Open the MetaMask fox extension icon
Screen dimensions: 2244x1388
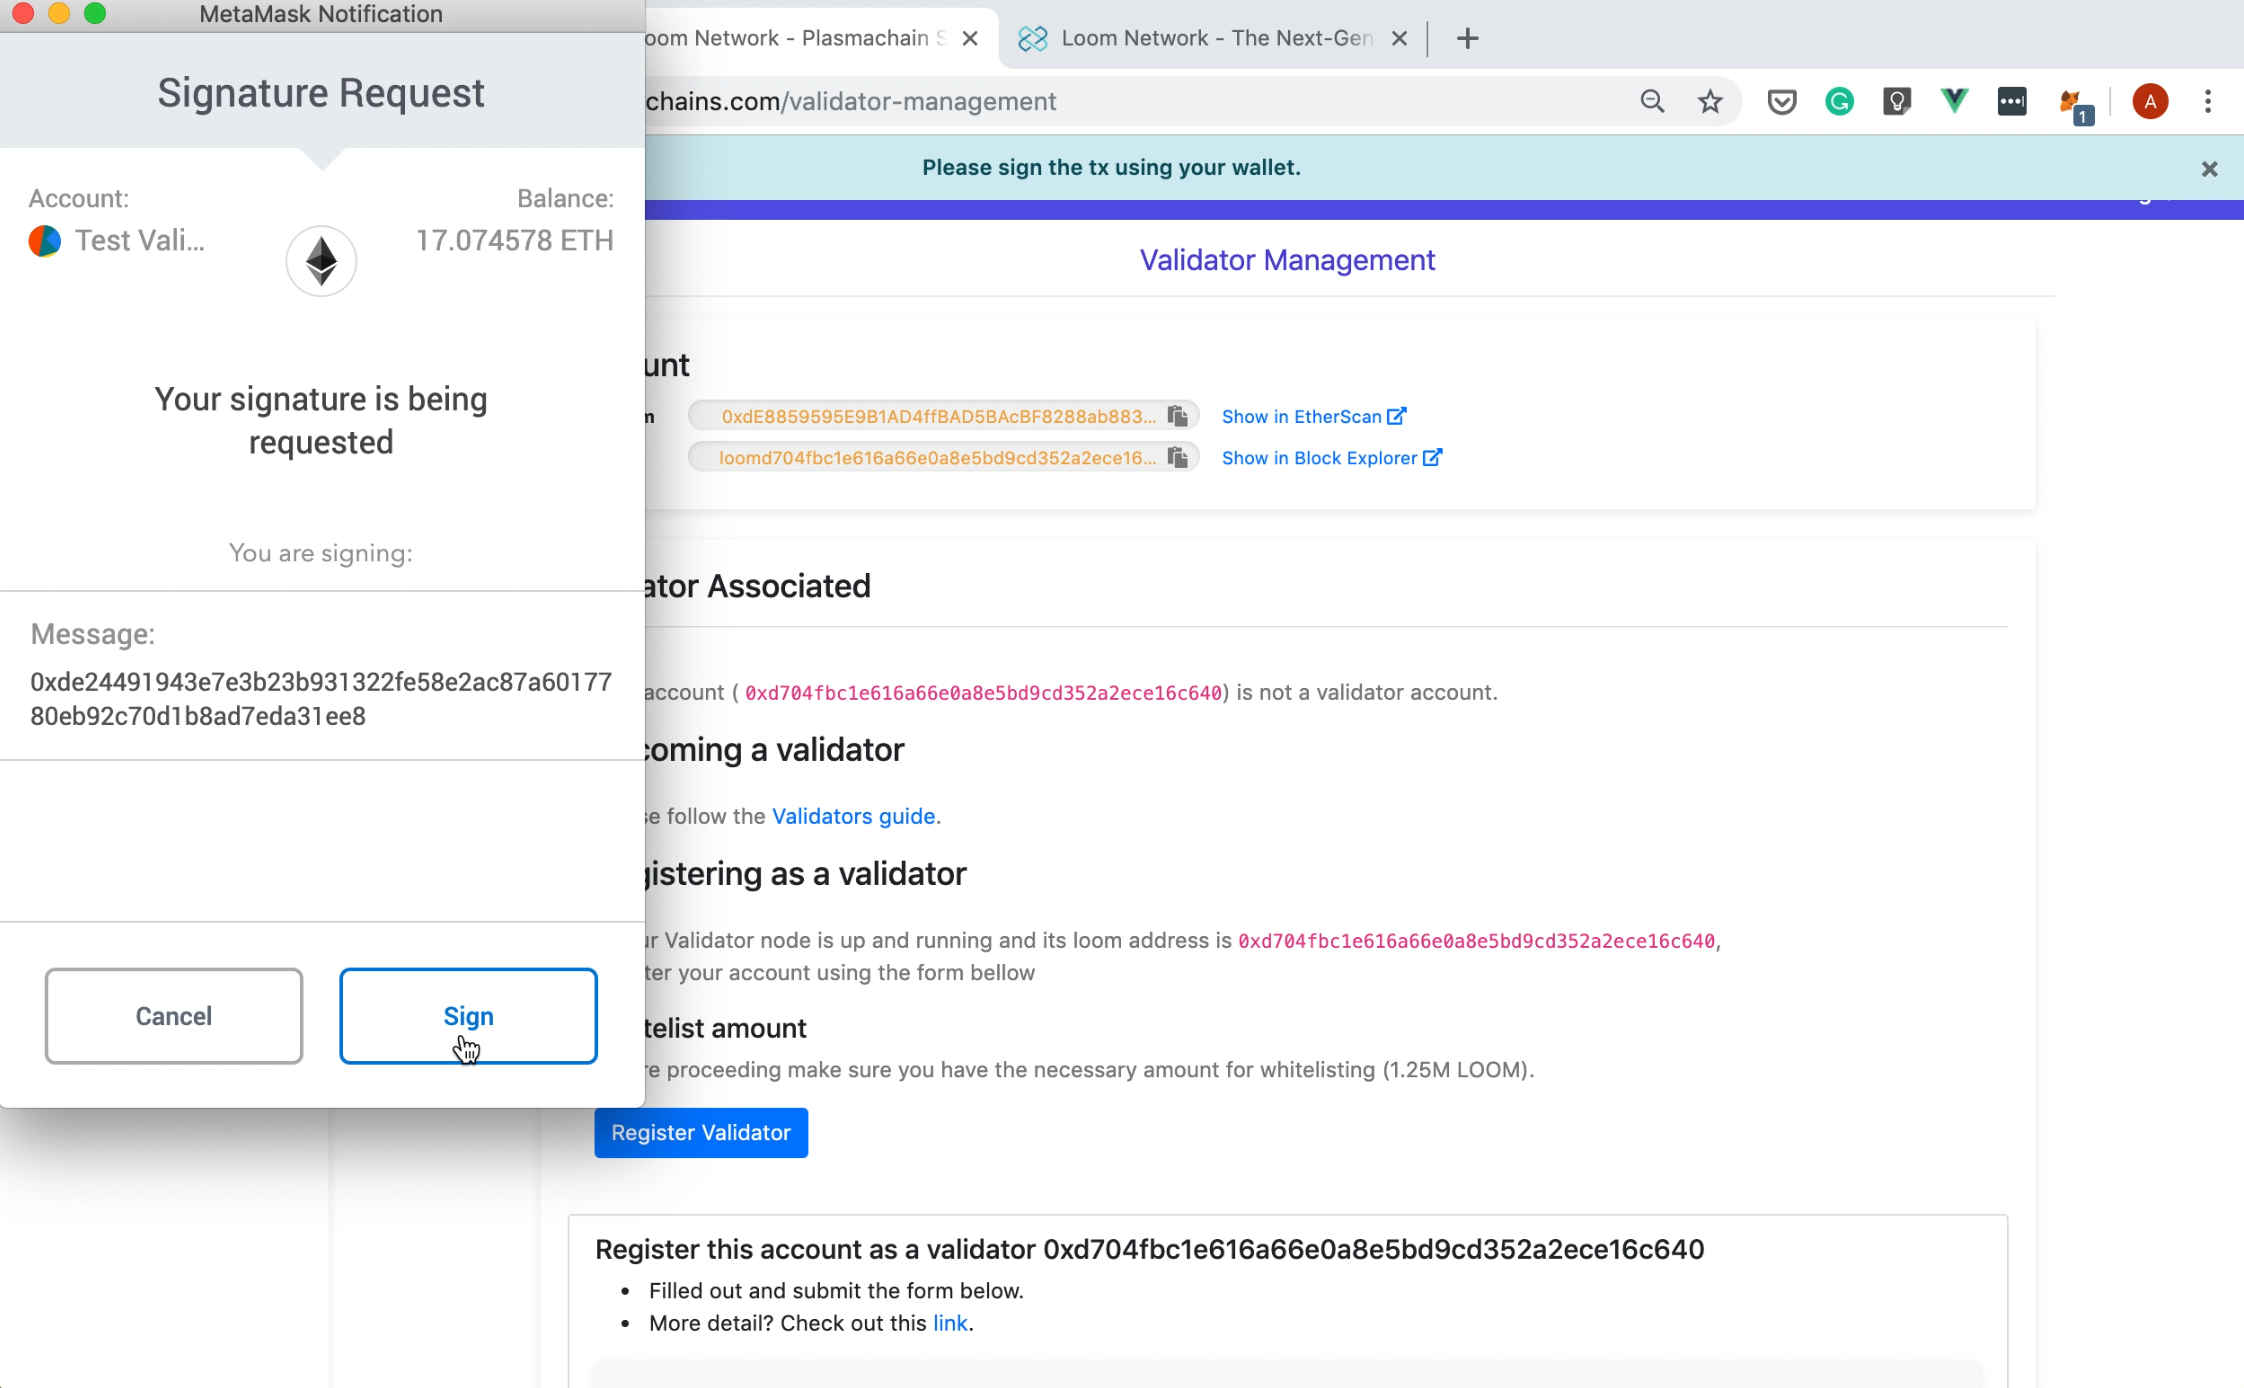[2075, 104]
